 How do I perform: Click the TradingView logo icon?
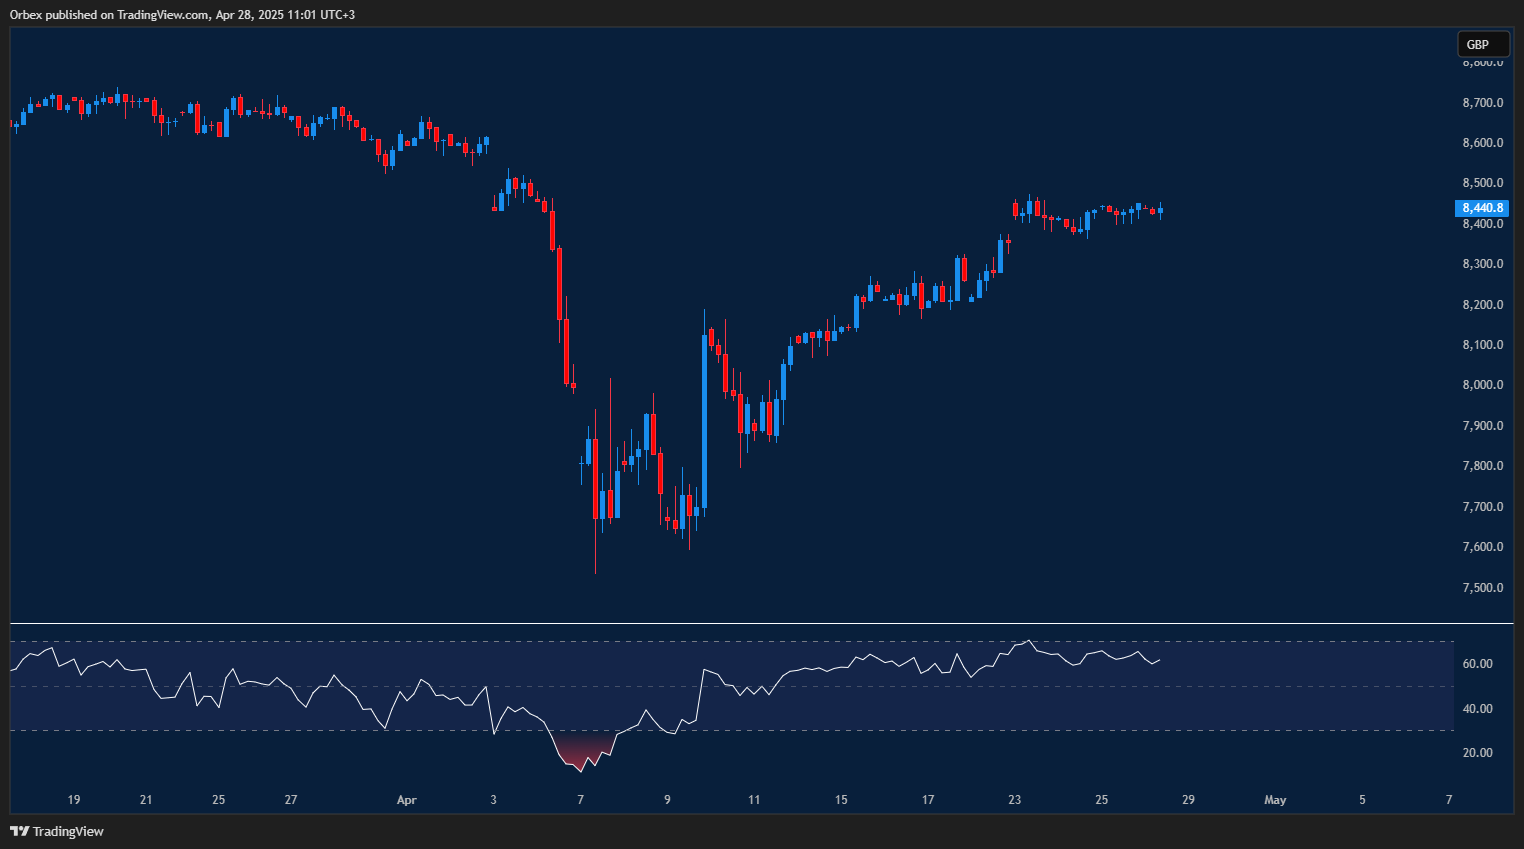18,831
